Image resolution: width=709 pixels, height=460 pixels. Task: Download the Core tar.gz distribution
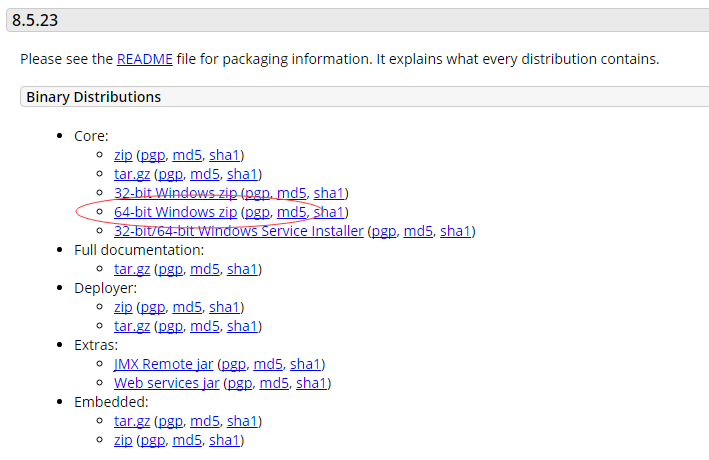pyautogui.click(x=132, y=174)
